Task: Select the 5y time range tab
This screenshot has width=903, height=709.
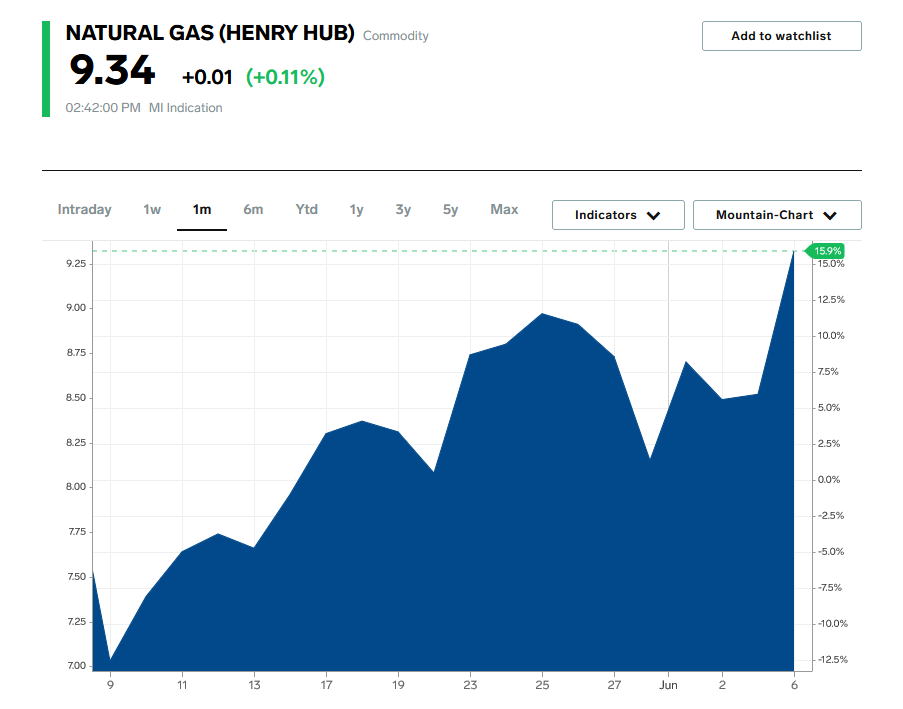Action: pos(450,210)
